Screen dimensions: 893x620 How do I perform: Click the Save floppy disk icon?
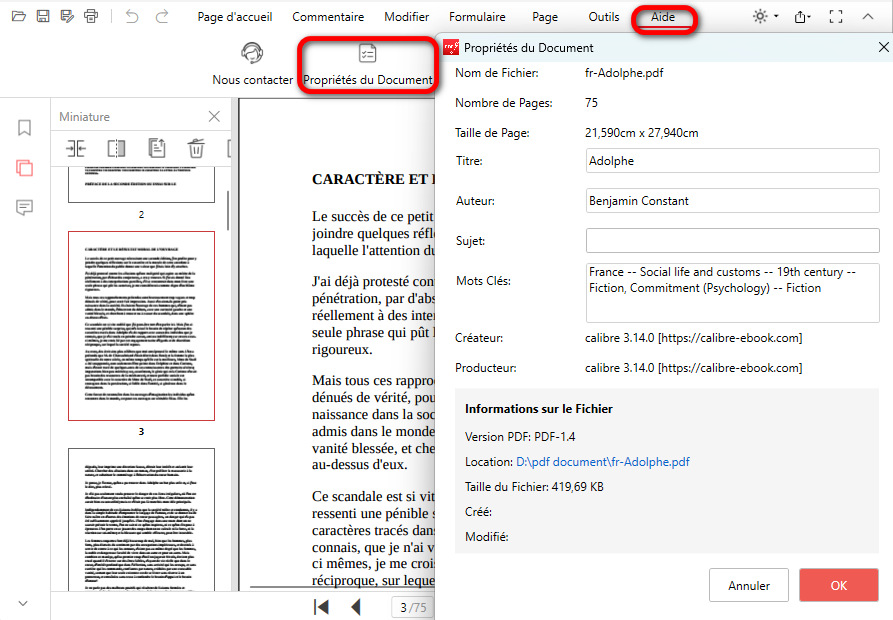(43, 16)
